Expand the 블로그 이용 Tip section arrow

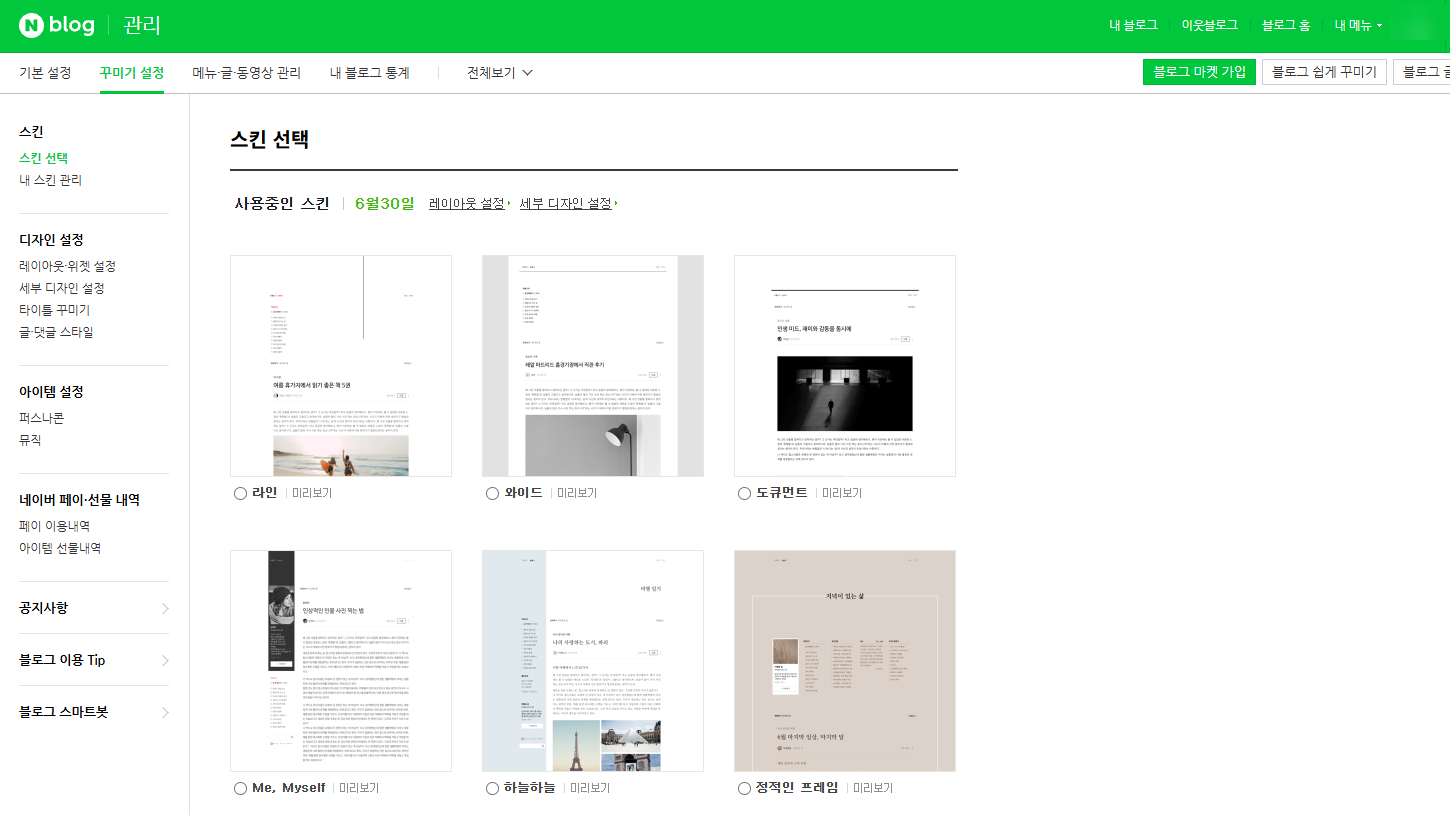(165, 660)
